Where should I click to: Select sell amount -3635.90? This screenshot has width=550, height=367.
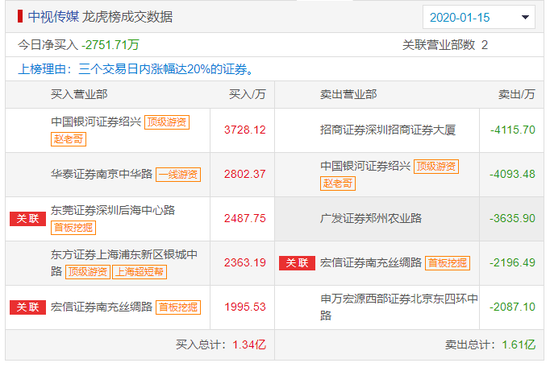click(512, 218)
